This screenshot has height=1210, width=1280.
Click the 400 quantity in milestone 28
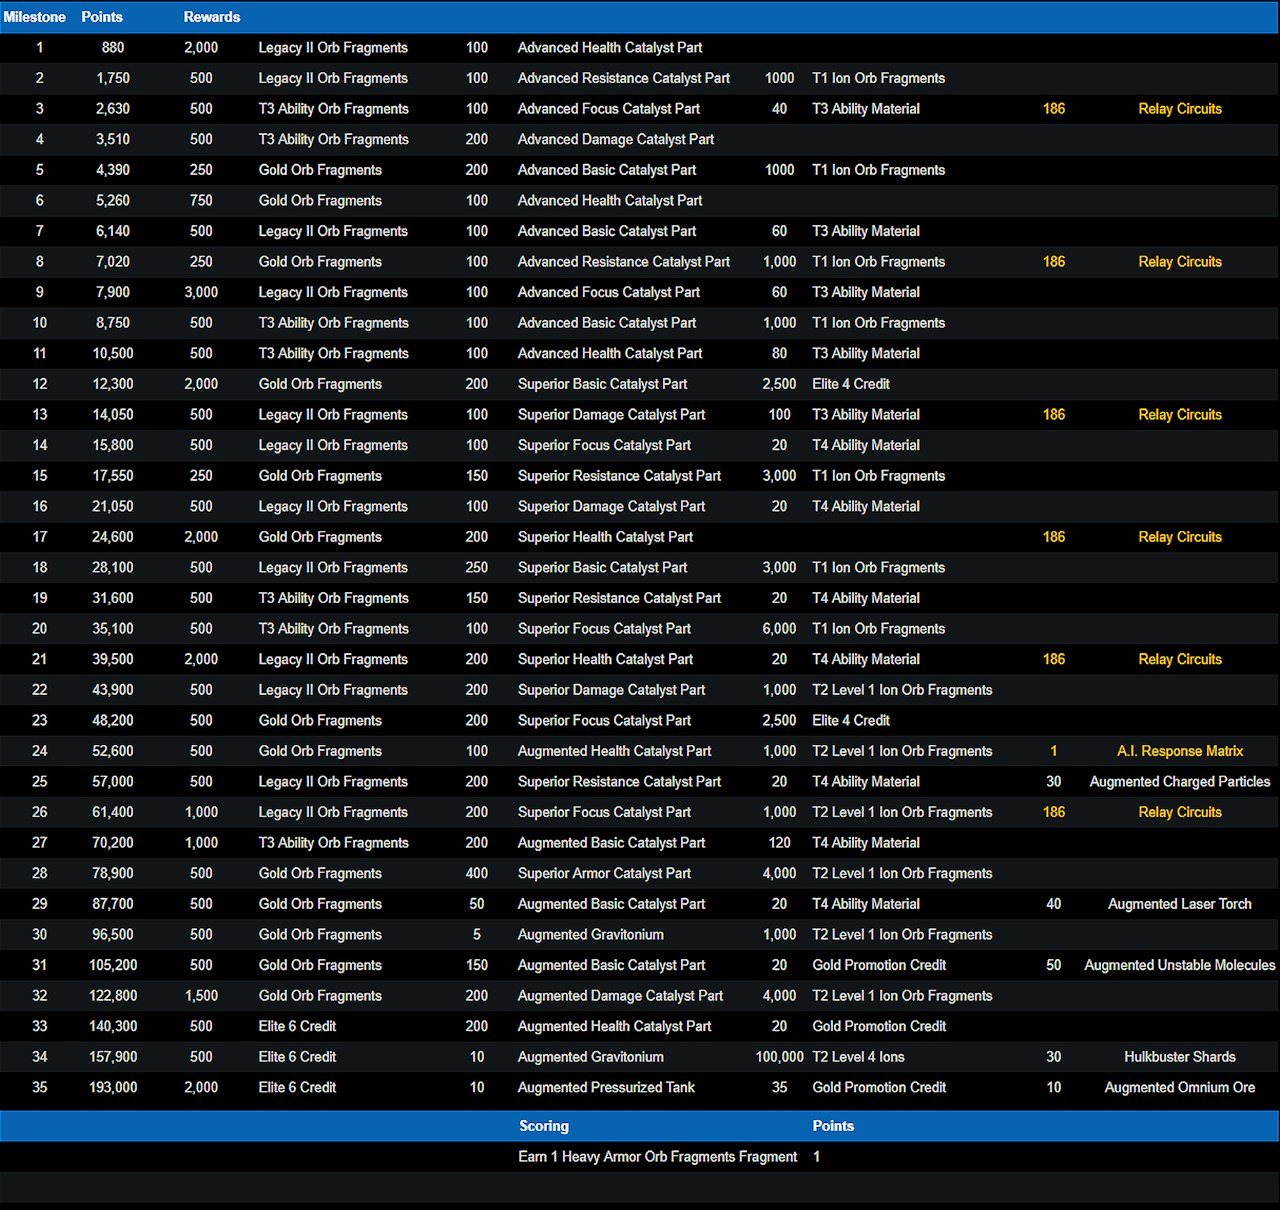click(x=477, y=873)
